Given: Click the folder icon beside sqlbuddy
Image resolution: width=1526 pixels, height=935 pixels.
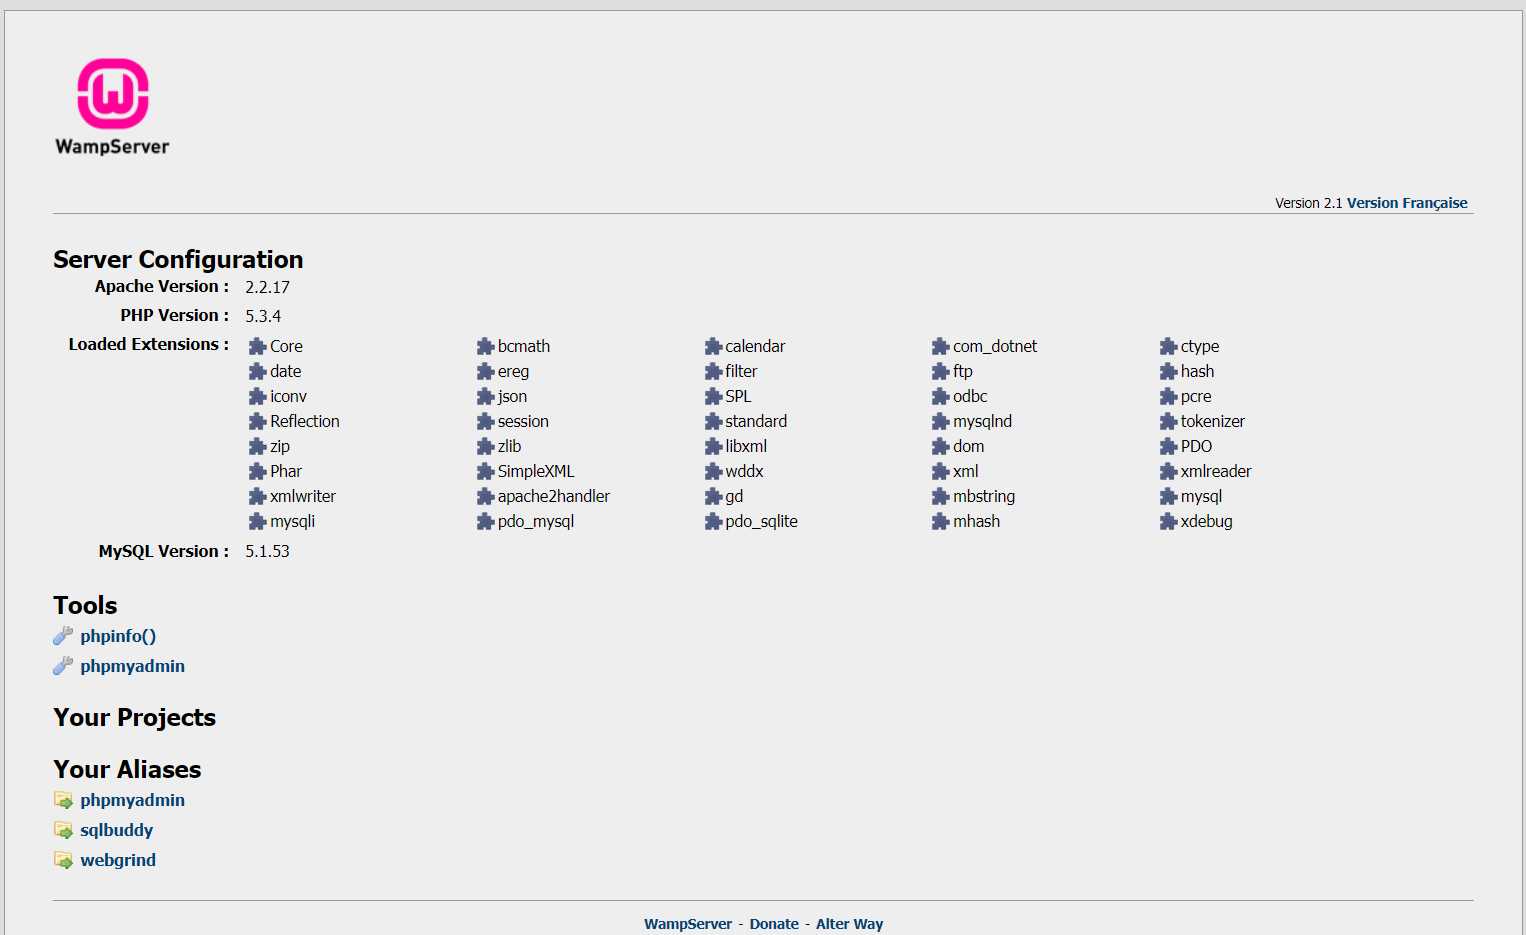Looking at the screenshot, I should (x=63, y=830).
